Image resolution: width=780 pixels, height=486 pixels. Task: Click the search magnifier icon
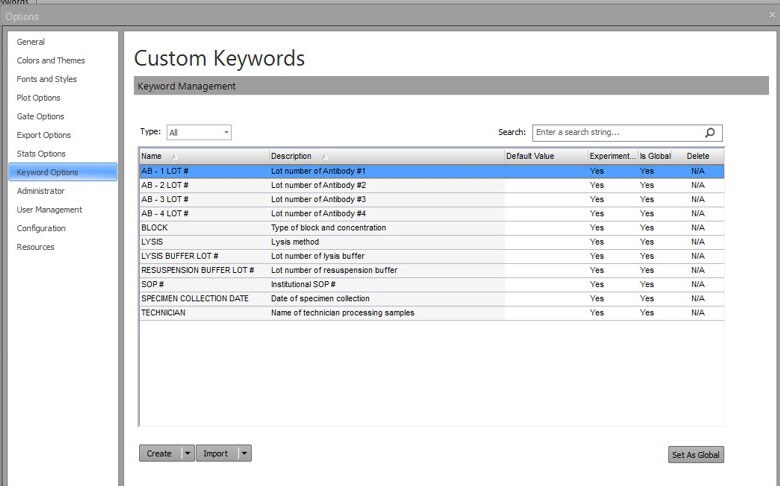(710, 132)
